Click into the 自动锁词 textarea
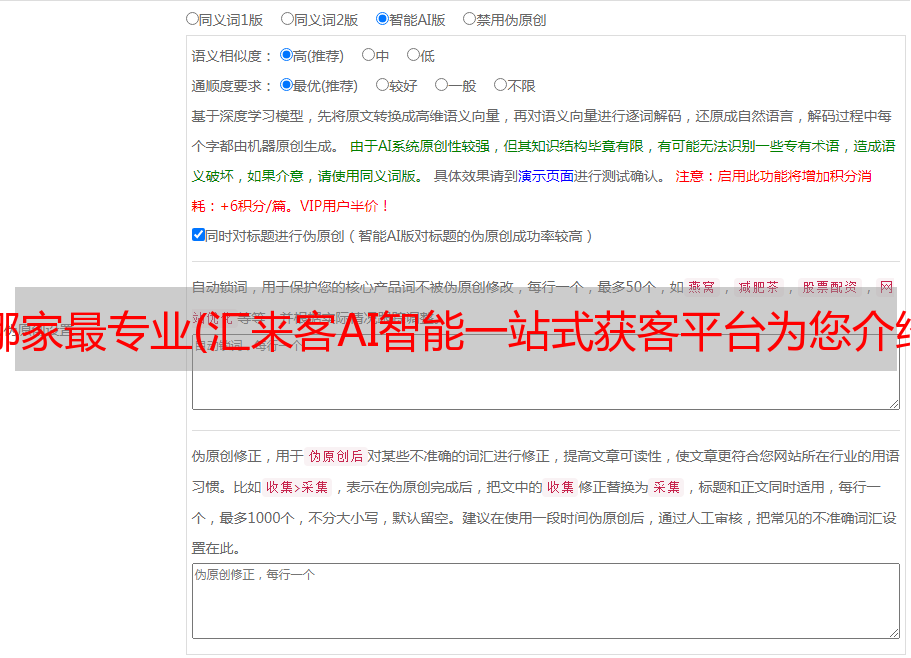 pos(546,372)
